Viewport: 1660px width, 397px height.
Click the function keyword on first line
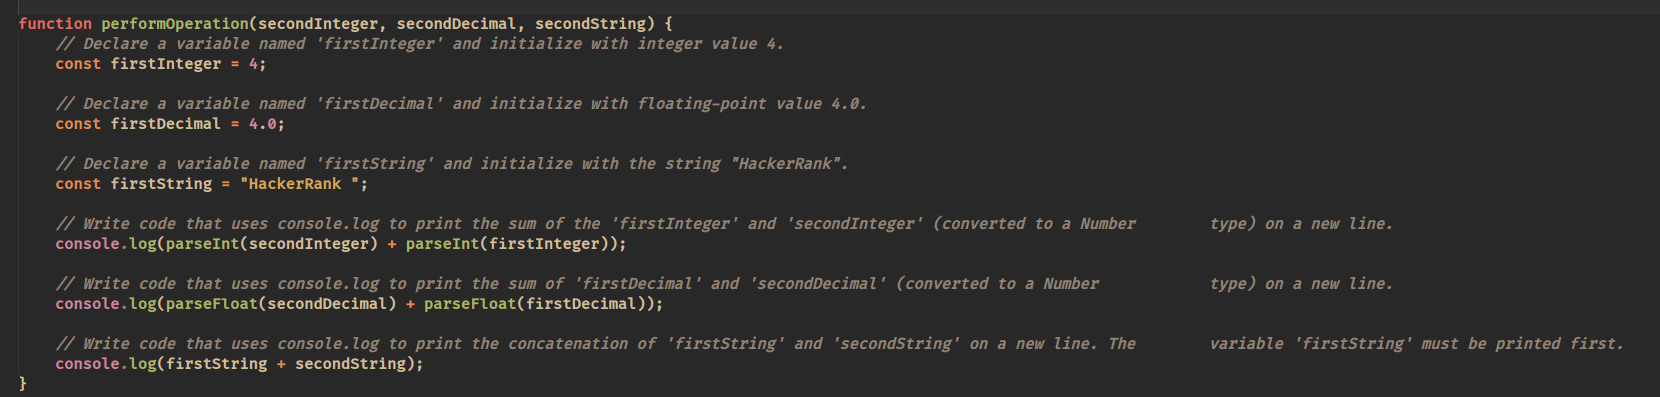pyautogui.click(x=55, y=23)
